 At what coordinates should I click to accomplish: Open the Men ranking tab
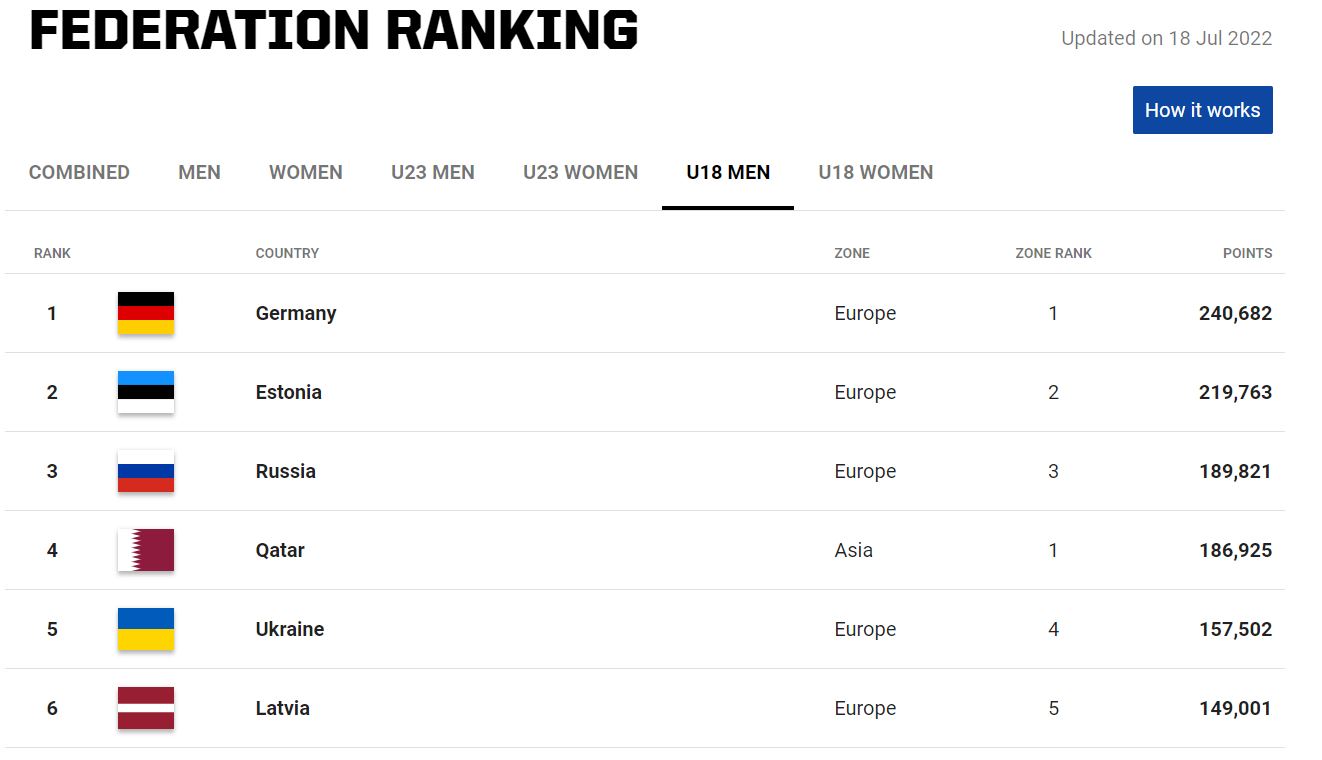[199, 172]
